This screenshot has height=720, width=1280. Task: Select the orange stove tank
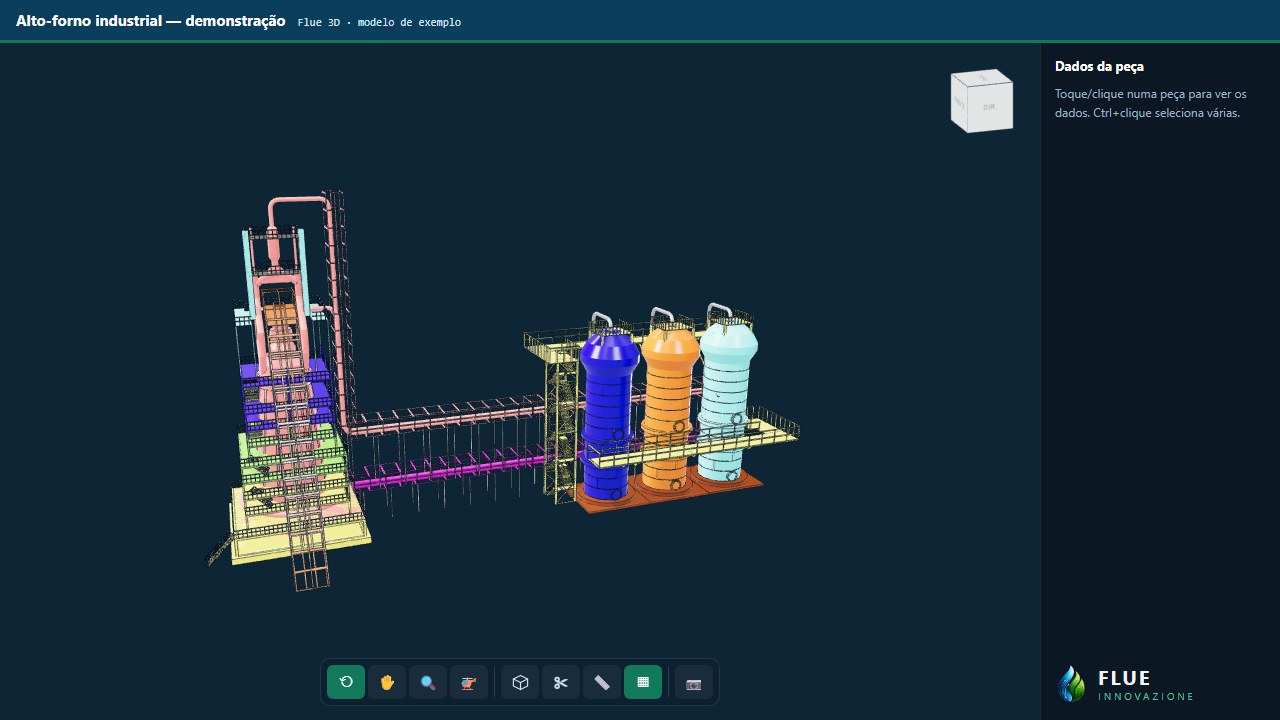pos(669,400)
